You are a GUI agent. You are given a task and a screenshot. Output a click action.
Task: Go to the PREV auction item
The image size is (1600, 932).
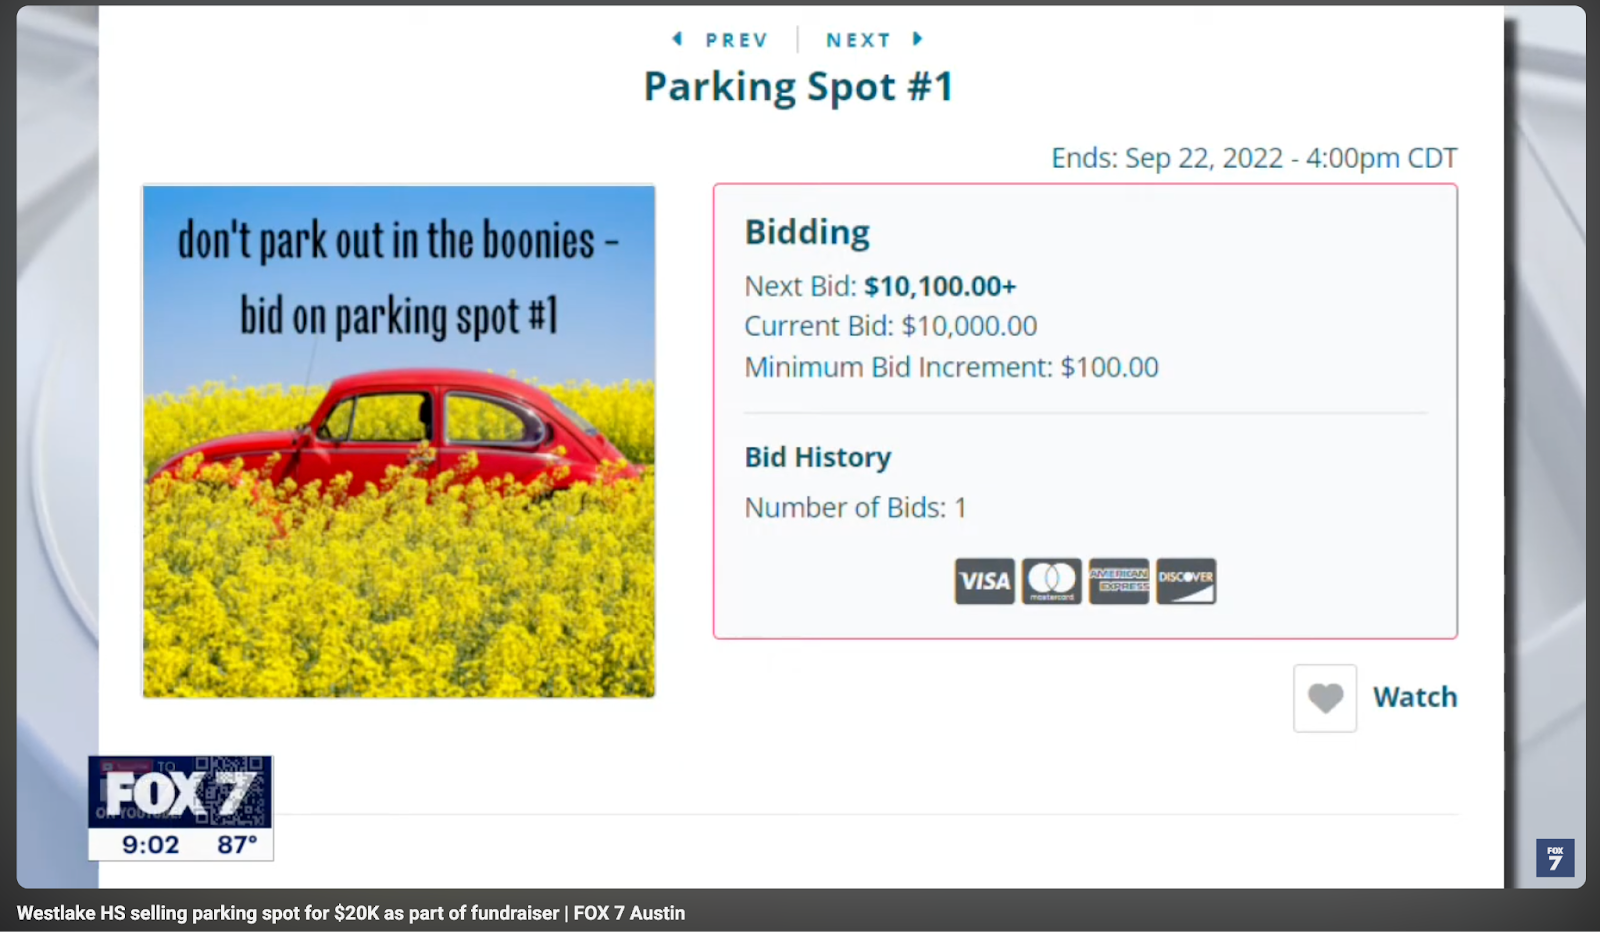coord(736,40)
